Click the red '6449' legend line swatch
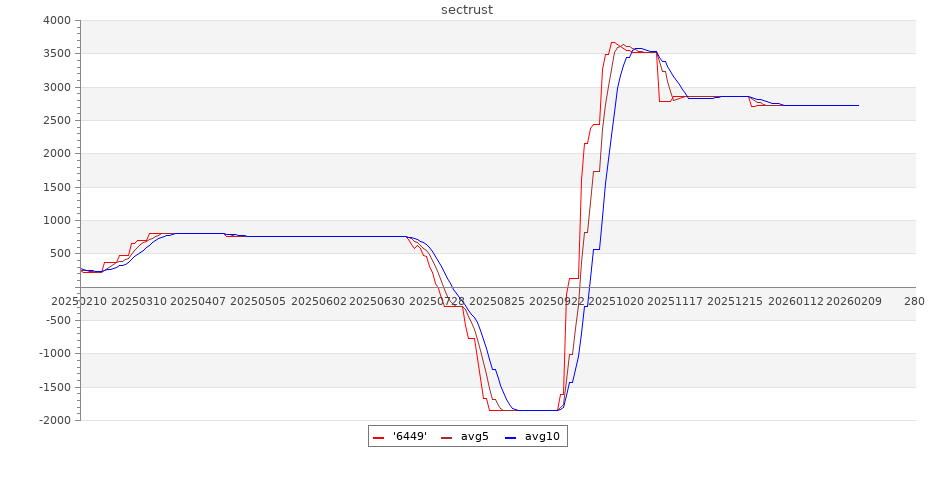This screenshot has width=935, height=500. (x=378, y=437)
